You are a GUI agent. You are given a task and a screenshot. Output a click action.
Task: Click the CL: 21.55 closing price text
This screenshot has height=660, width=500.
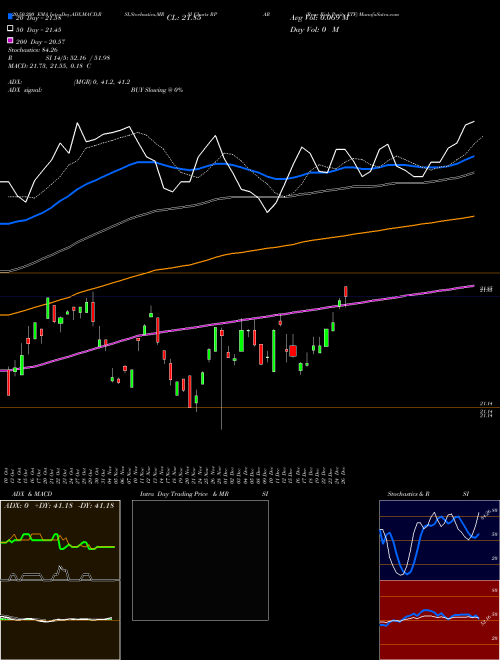click(184, 18)
